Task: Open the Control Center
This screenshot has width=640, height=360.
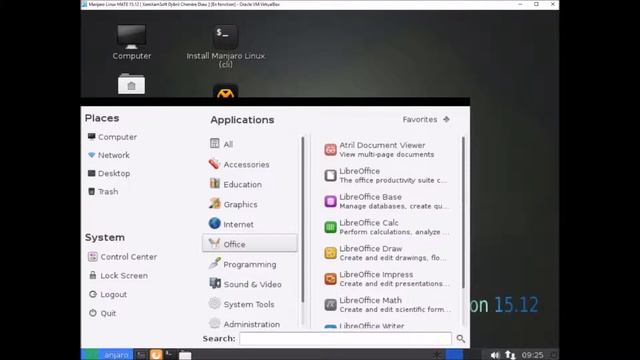Action: [x=122, y=257]
